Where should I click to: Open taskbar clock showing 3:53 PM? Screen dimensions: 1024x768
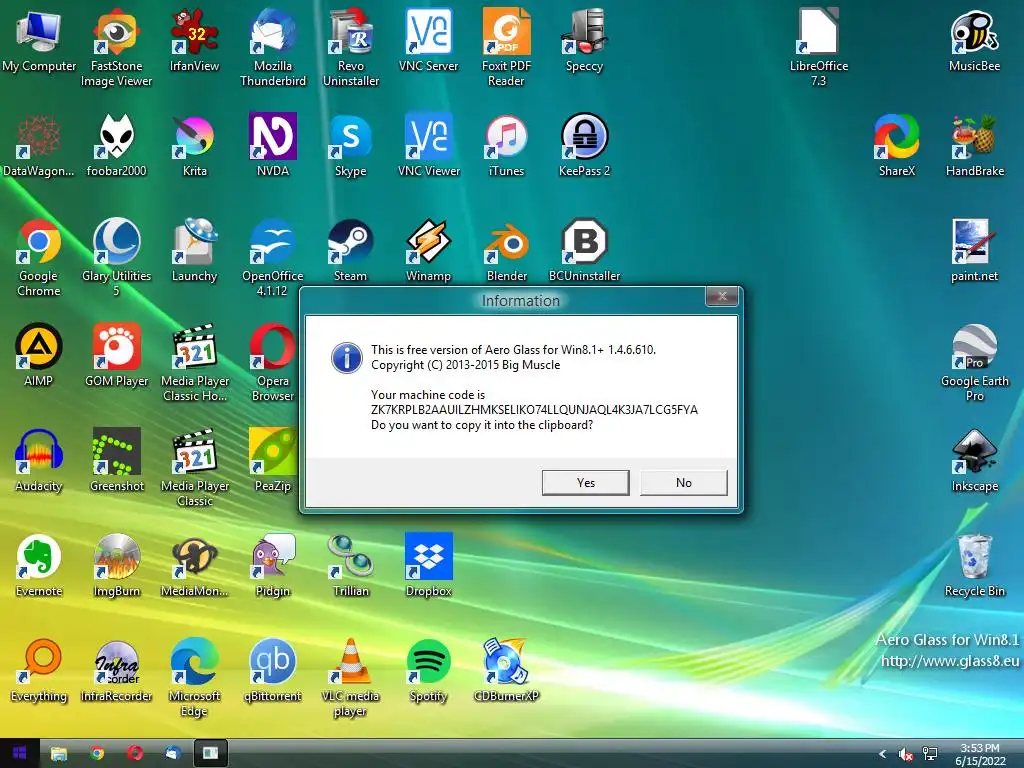coord(980,754)
